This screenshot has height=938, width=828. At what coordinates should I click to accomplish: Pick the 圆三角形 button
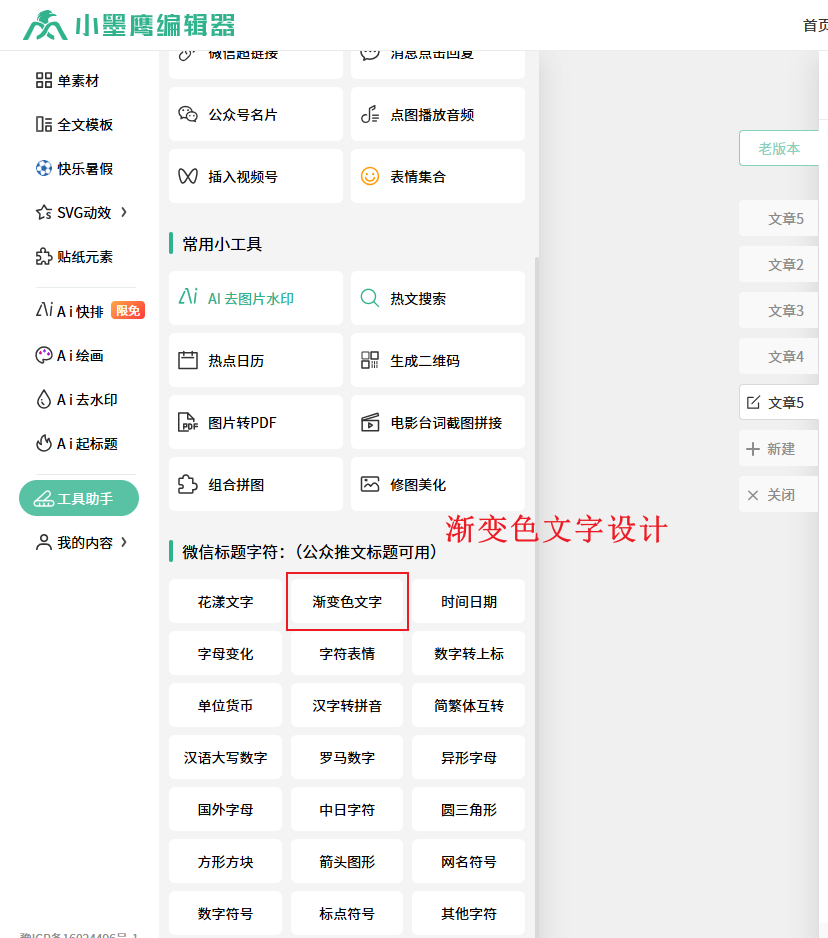tap(468, 809)
